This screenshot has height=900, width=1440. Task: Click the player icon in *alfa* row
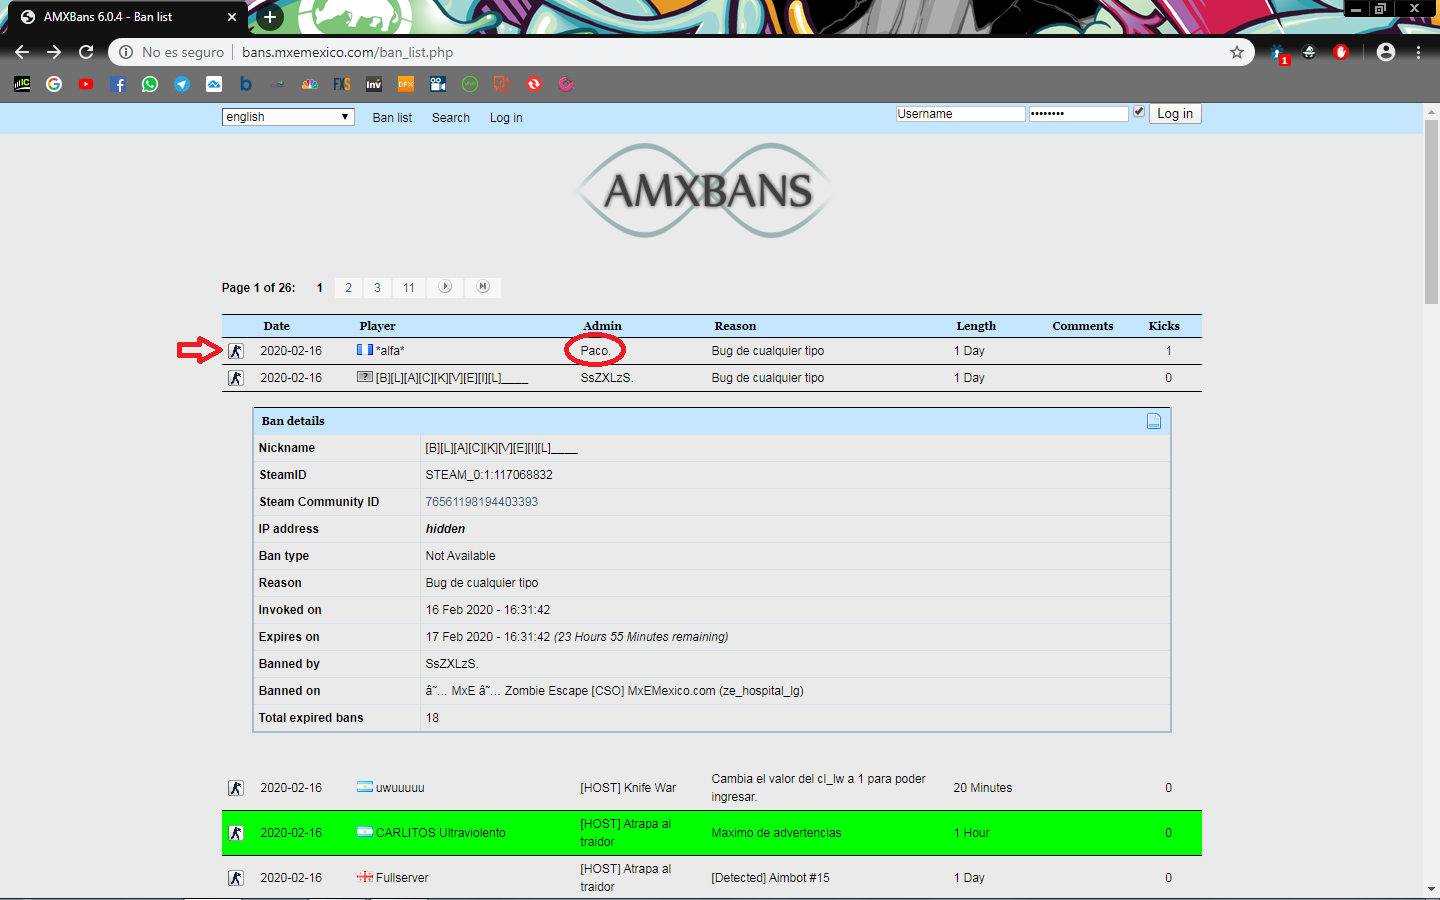pos(236,351)
